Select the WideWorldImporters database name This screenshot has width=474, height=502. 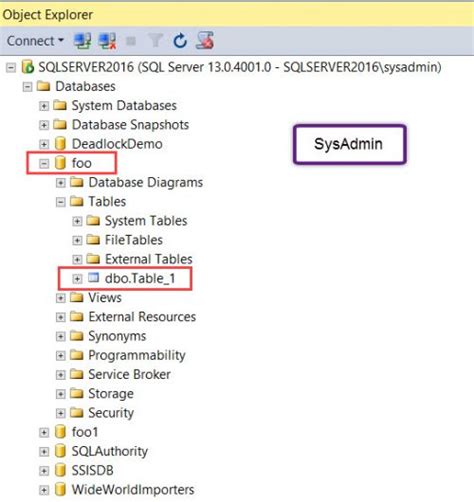(133, 490)
